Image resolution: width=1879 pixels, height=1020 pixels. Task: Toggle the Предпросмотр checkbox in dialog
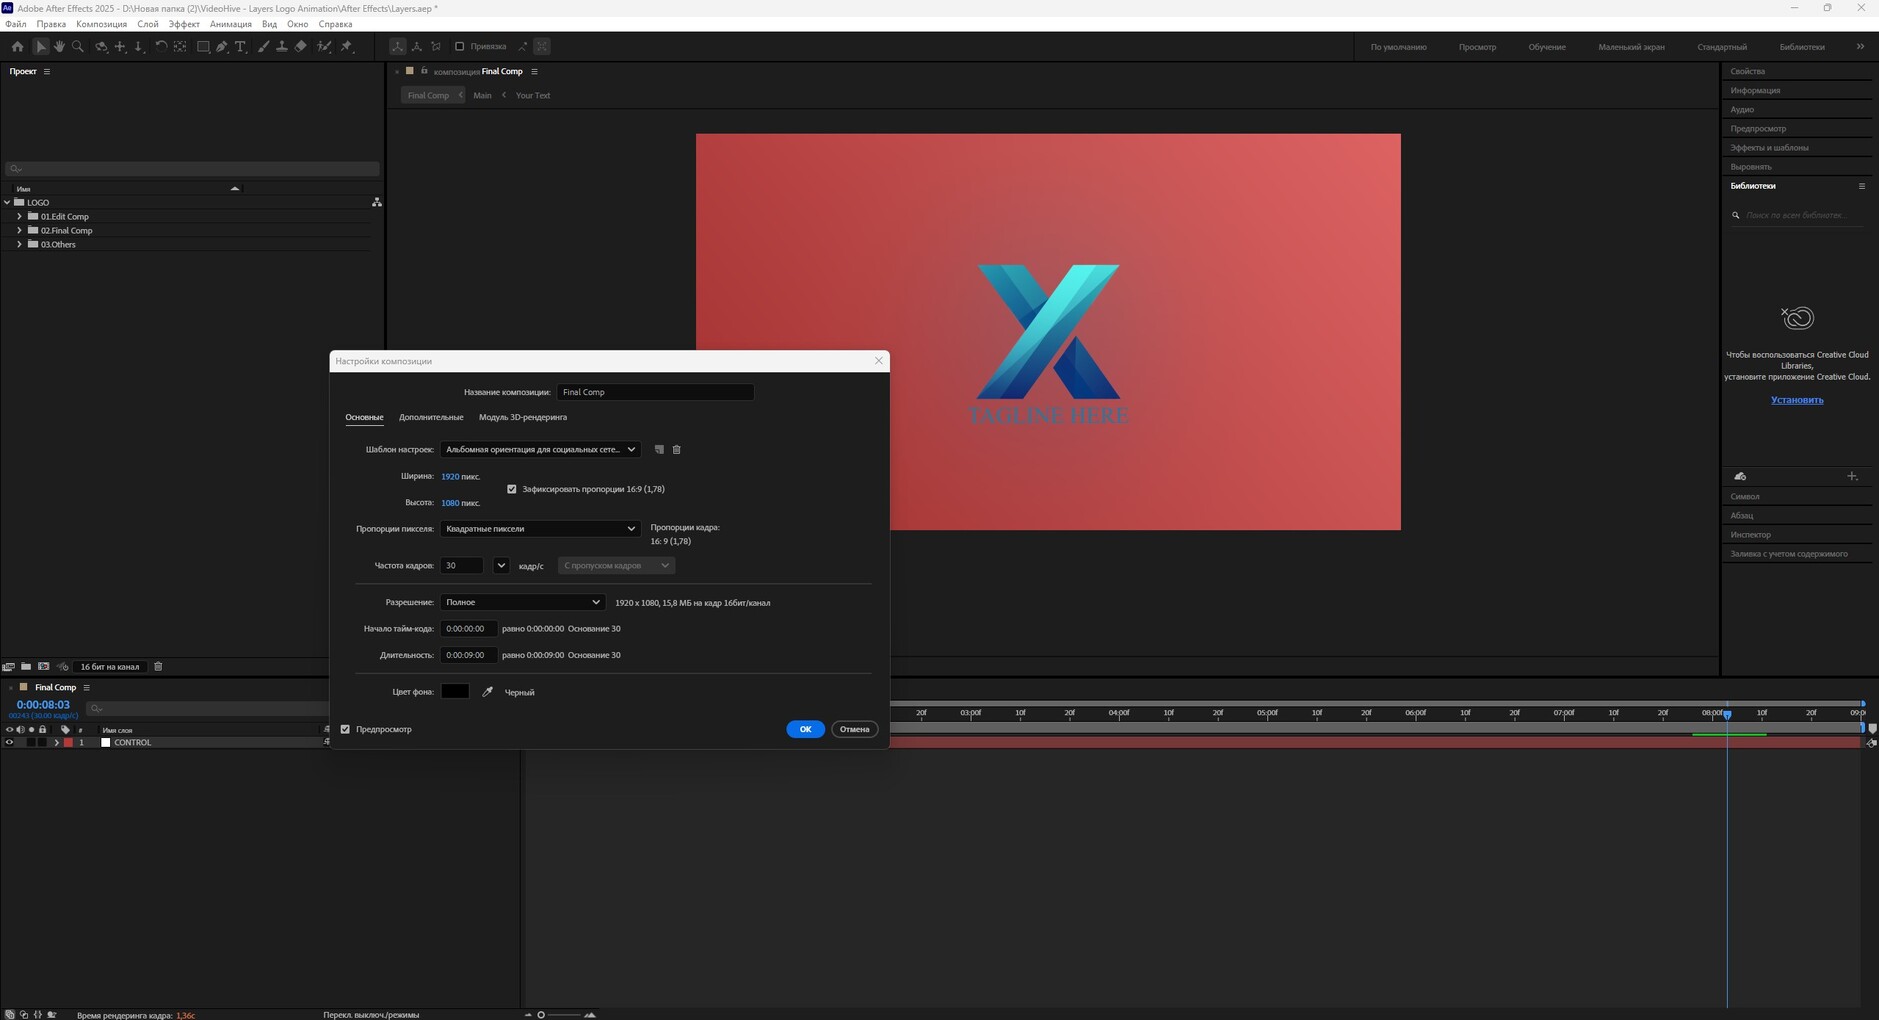346,729
